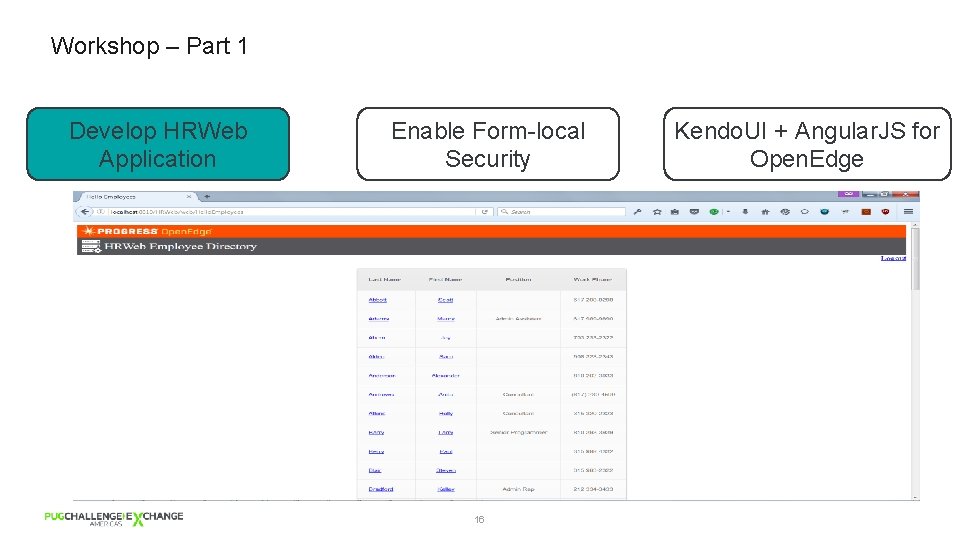
Task: Select the Admin Assistant position cell
Action: click(518, 319)
